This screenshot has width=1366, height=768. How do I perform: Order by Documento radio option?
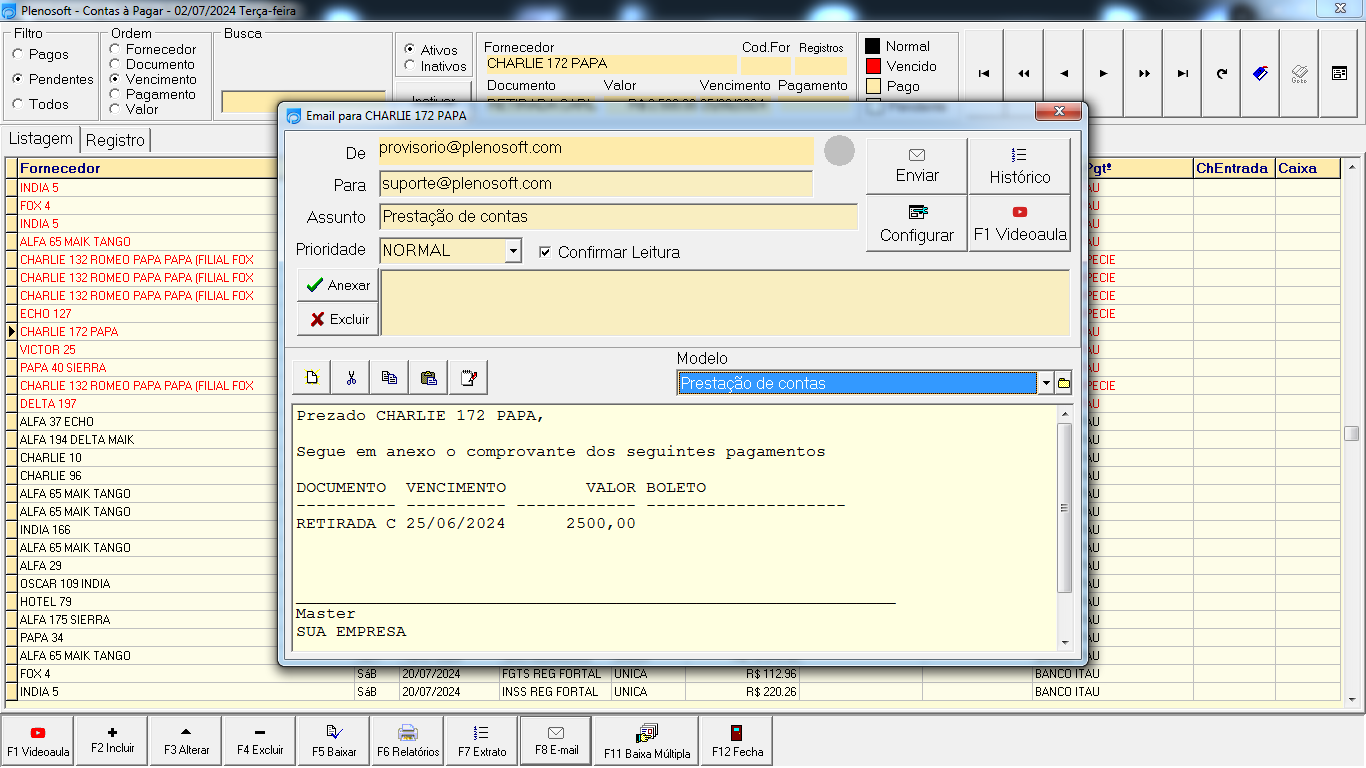click(x=115, y=64)
